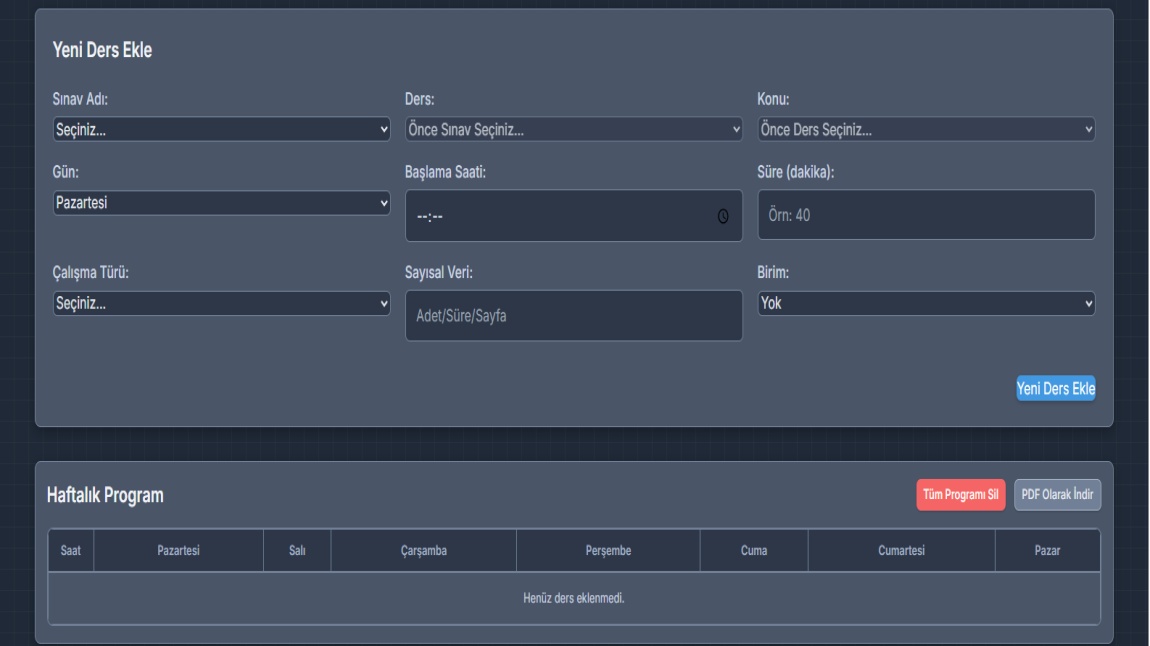
Task: Click the Gün: label
Action: point(65,172)
